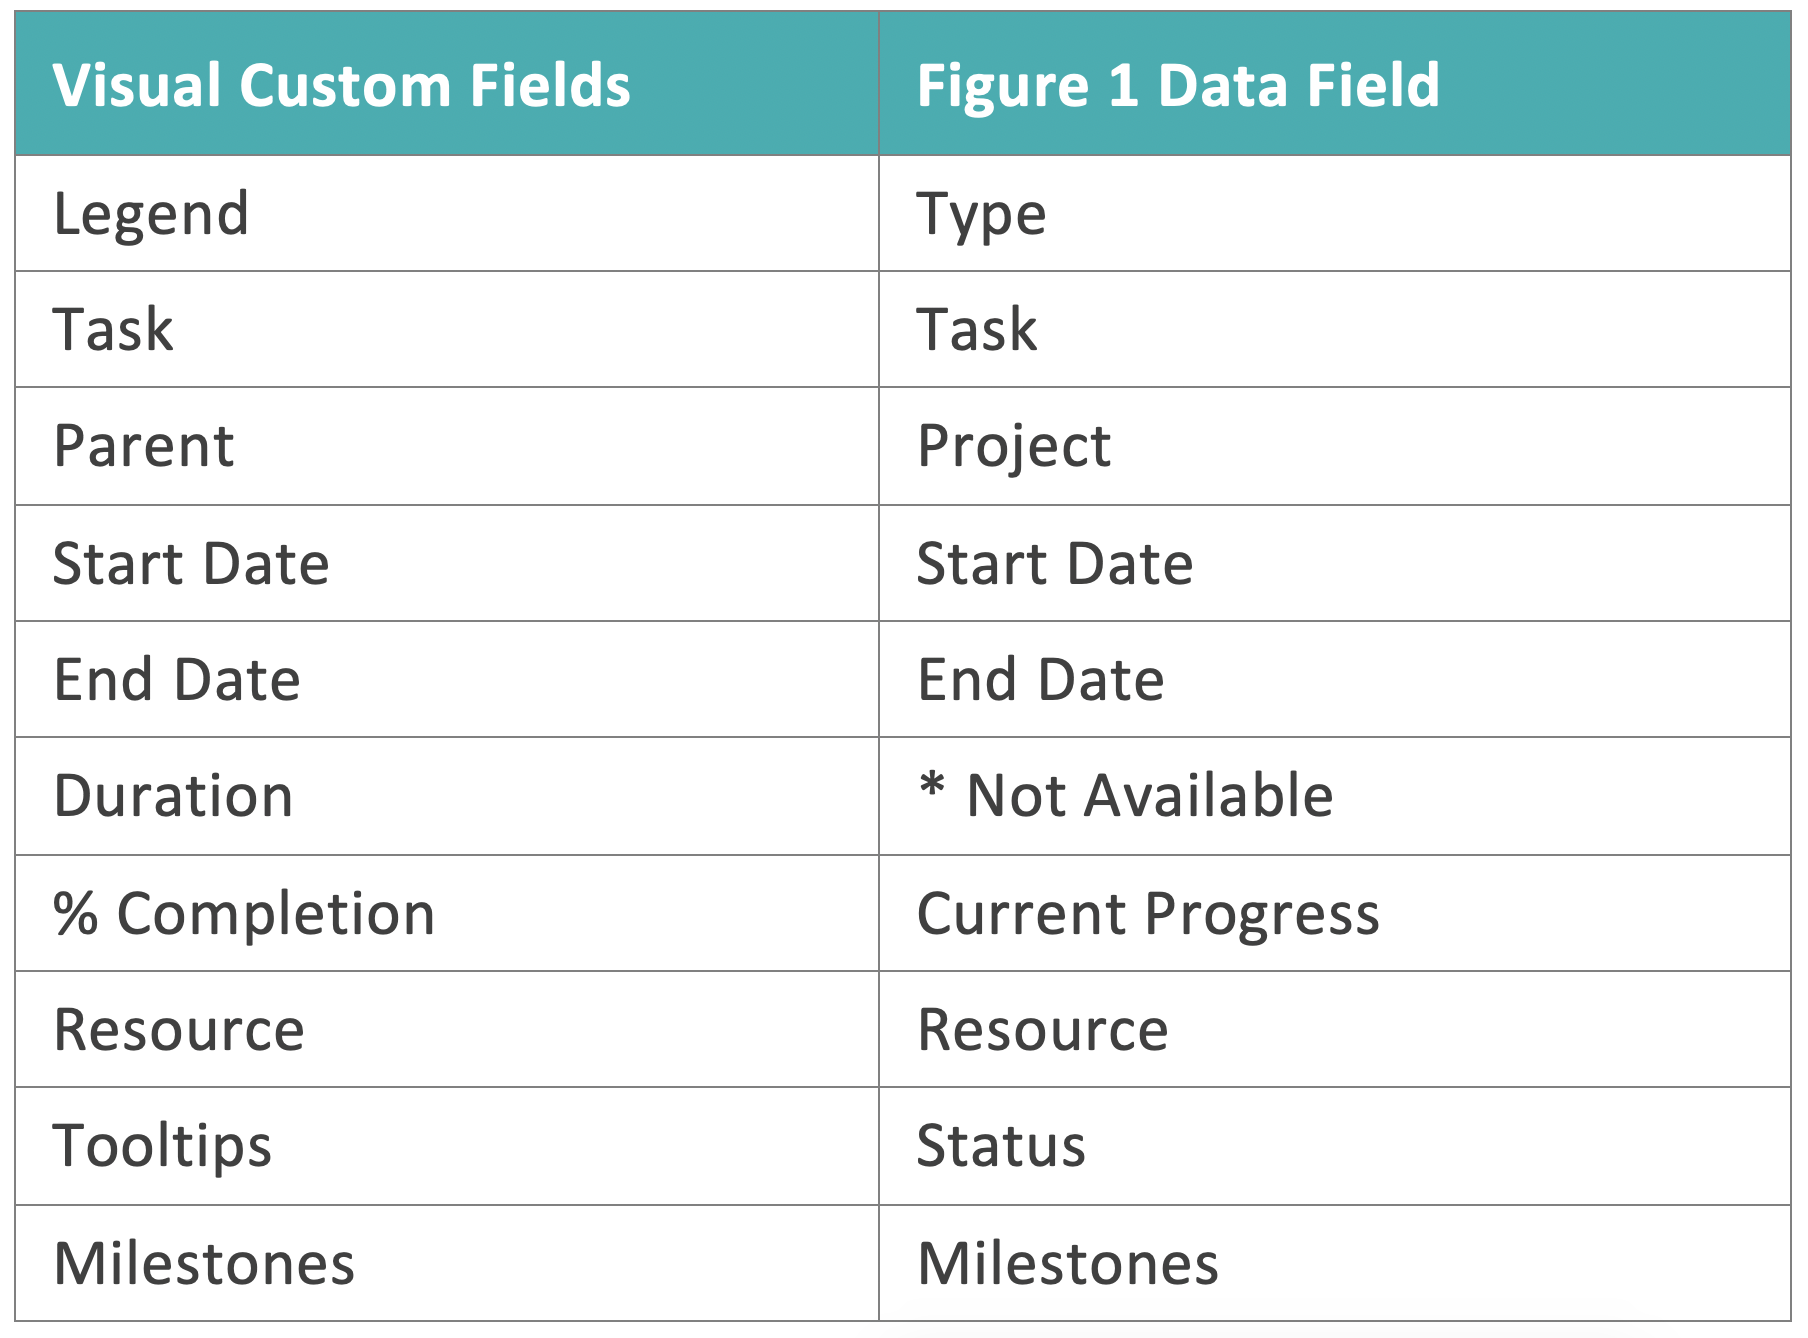Select the "Tooltips" cell

click(162, 1146)
